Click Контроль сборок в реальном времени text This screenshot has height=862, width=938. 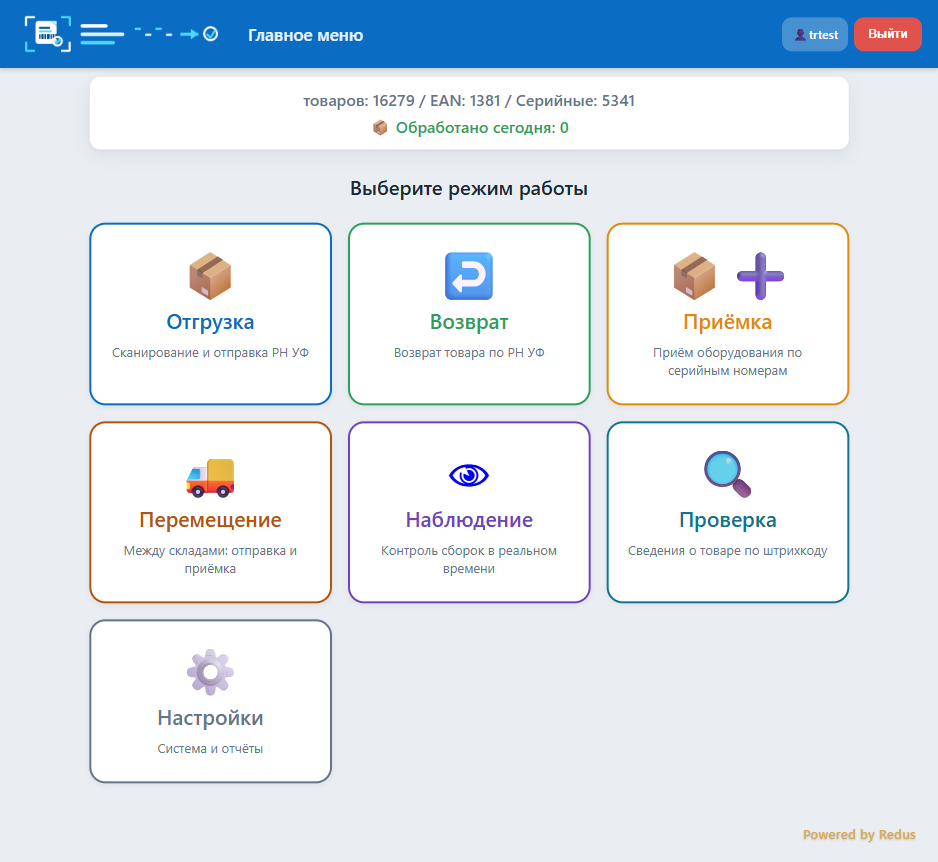tap(469, 559)
